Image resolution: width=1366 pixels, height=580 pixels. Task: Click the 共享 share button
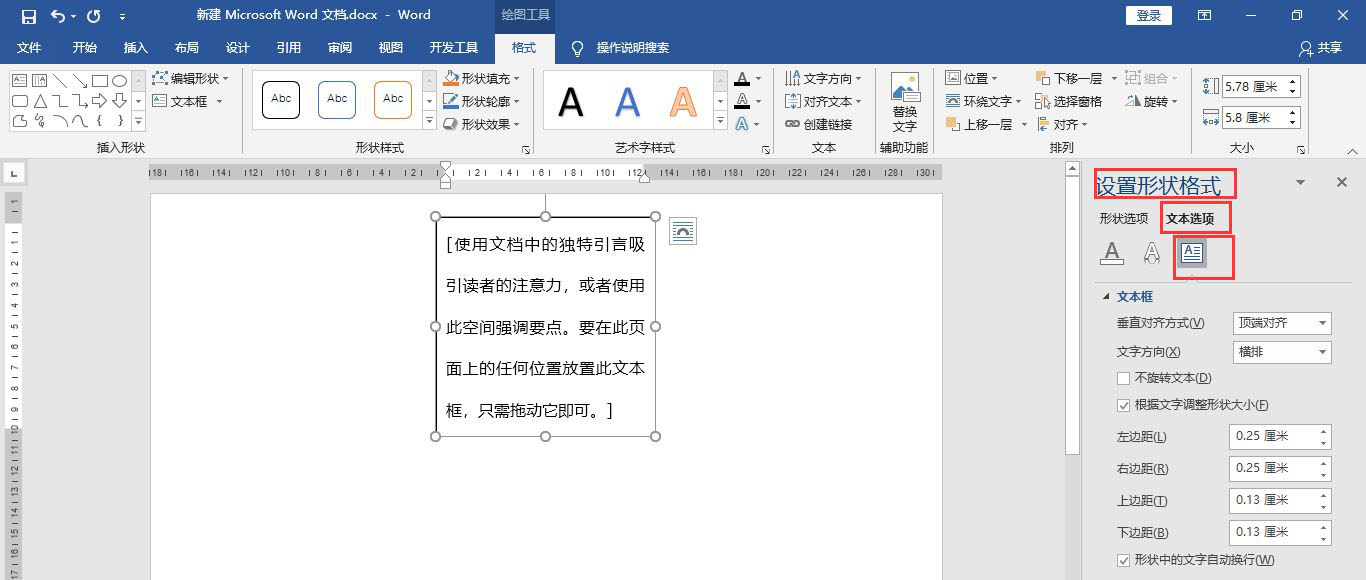(x=1321, y=47)
